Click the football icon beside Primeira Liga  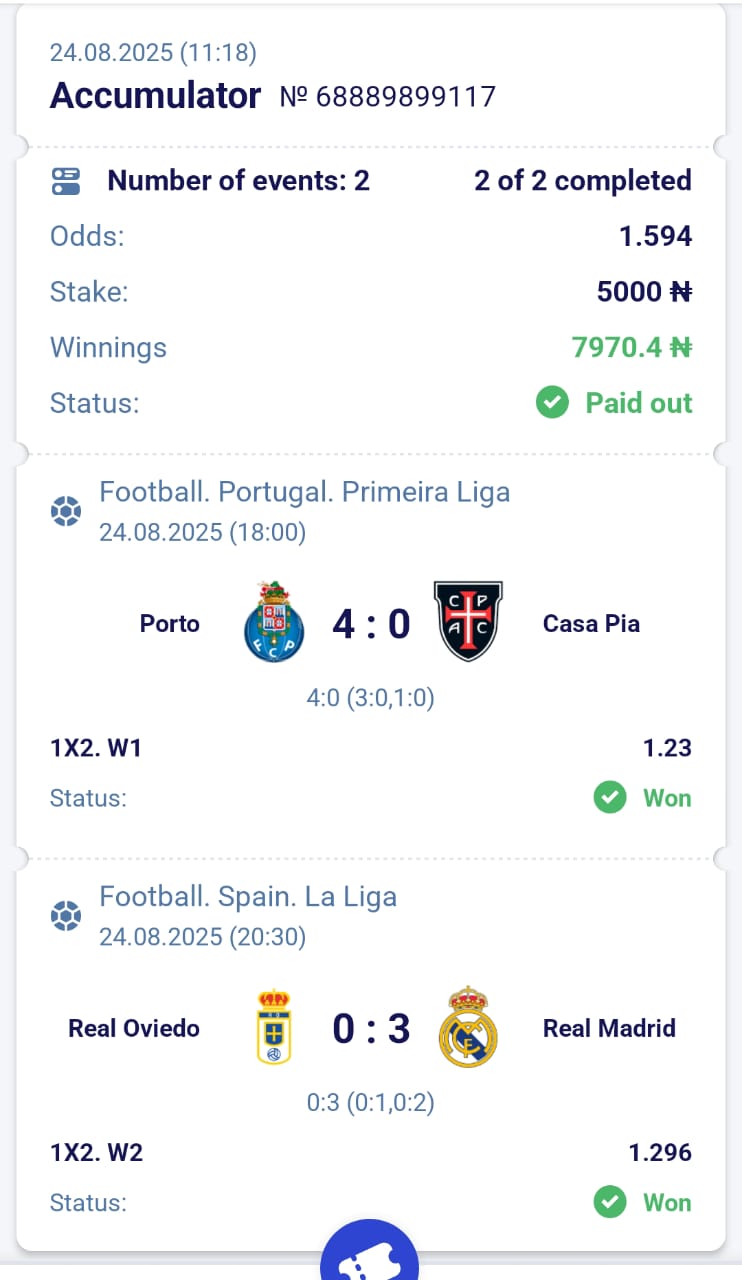(66, 512)
